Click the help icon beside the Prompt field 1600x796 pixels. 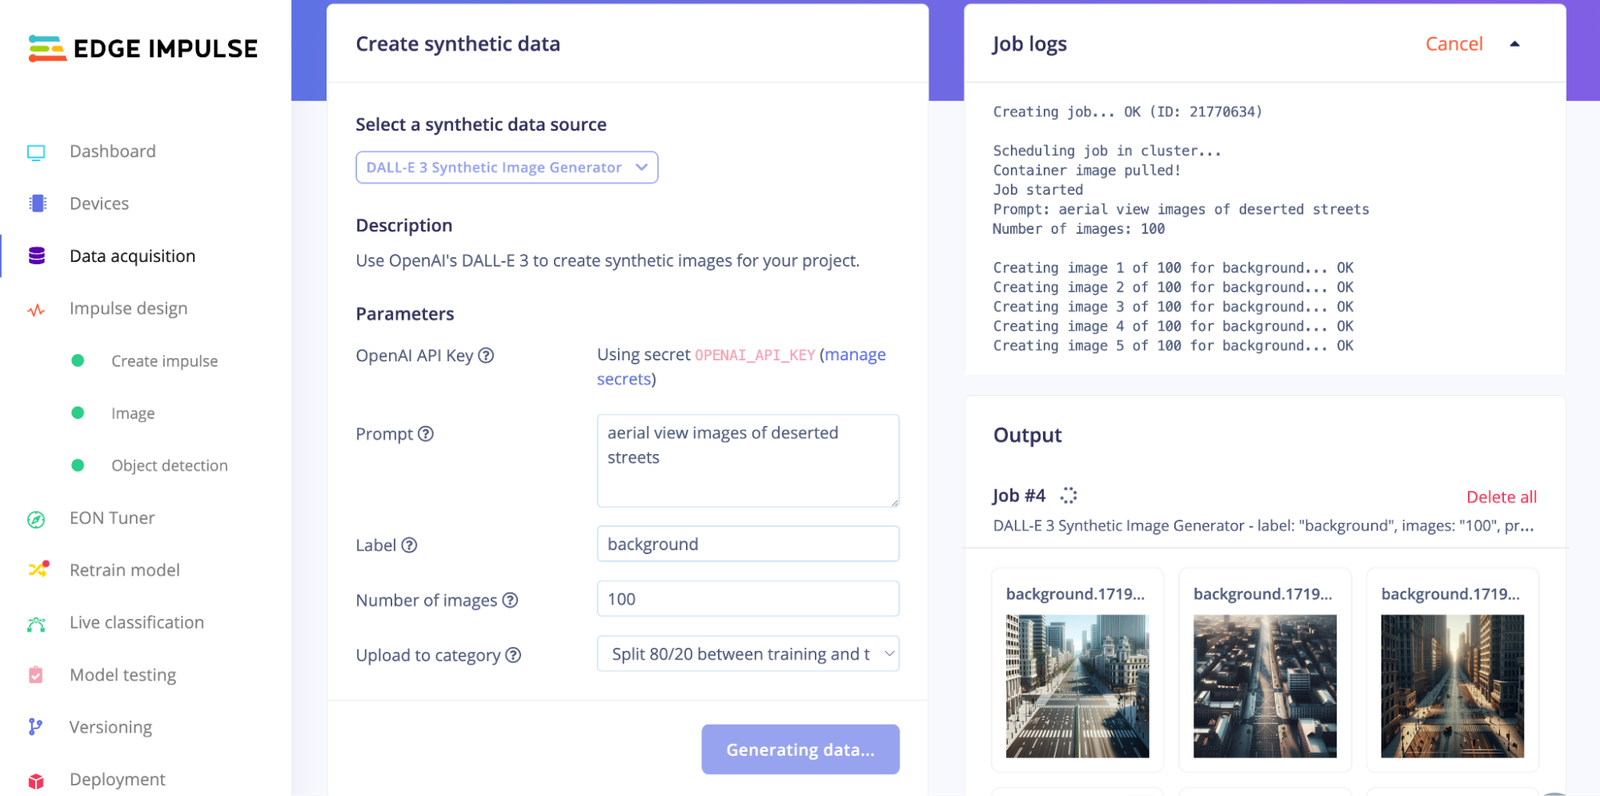pyautogui.click(x=426, y=433)
